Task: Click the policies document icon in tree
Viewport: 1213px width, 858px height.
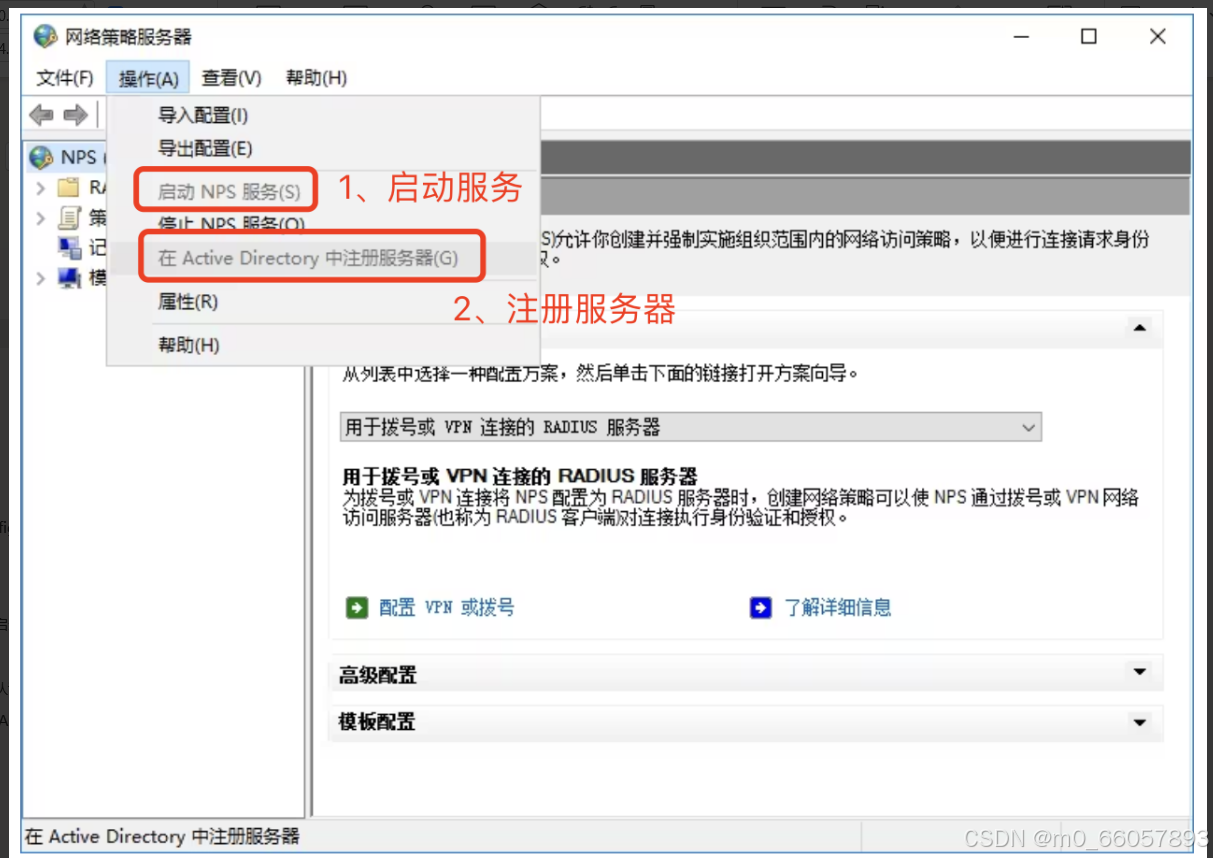Action: coord(69,217)
